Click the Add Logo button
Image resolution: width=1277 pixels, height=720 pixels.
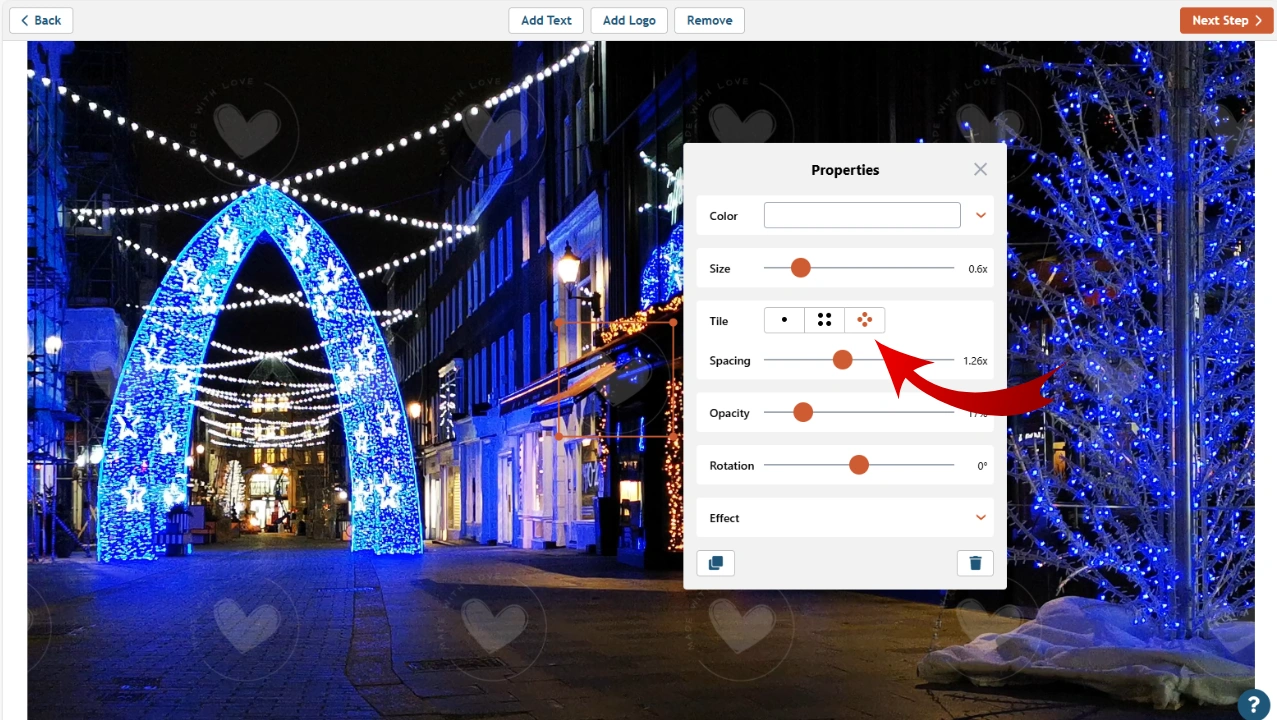click(629, 20)
